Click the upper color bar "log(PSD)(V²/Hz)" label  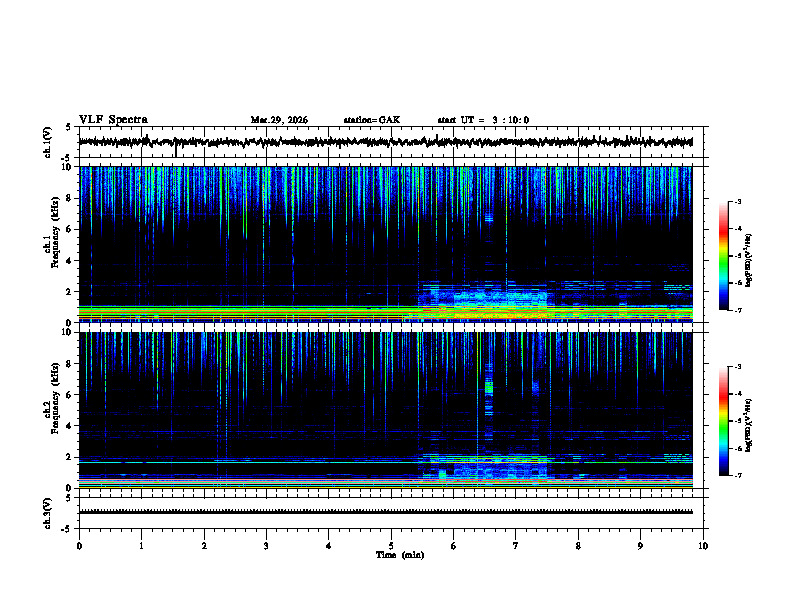pos(748,260)
